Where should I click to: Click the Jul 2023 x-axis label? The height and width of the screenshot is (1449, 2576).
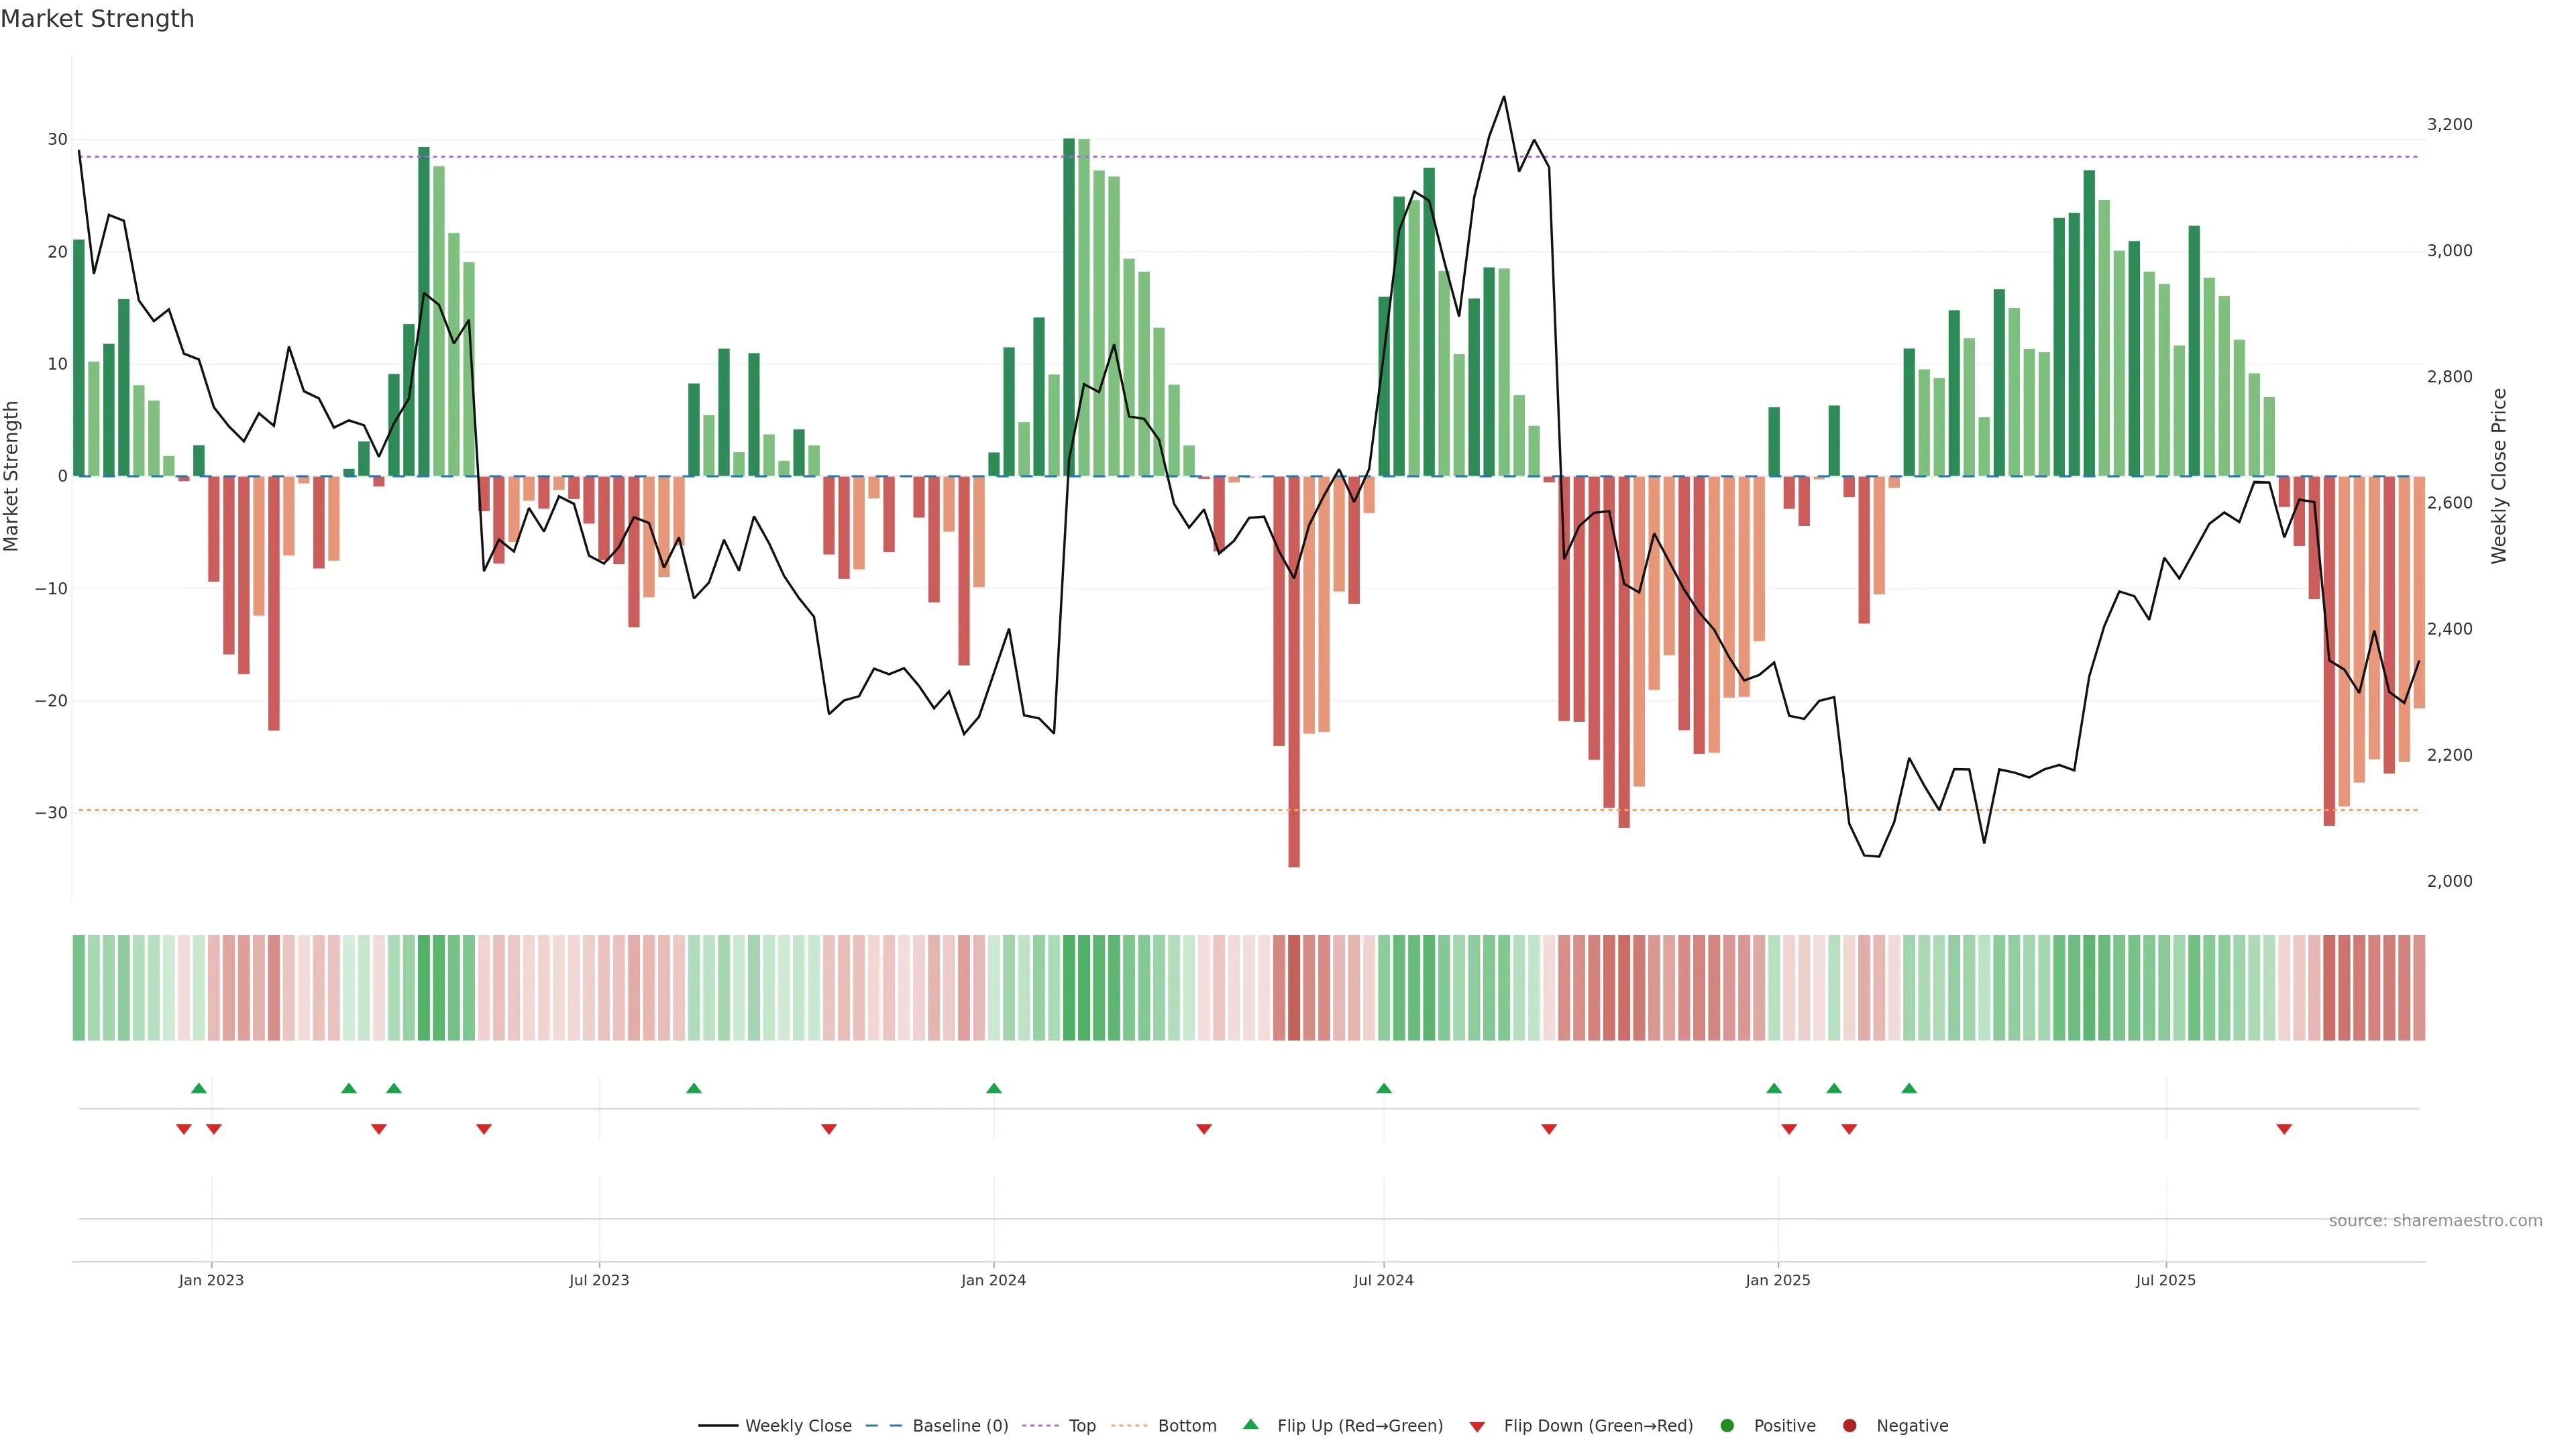pos(599,1280)
